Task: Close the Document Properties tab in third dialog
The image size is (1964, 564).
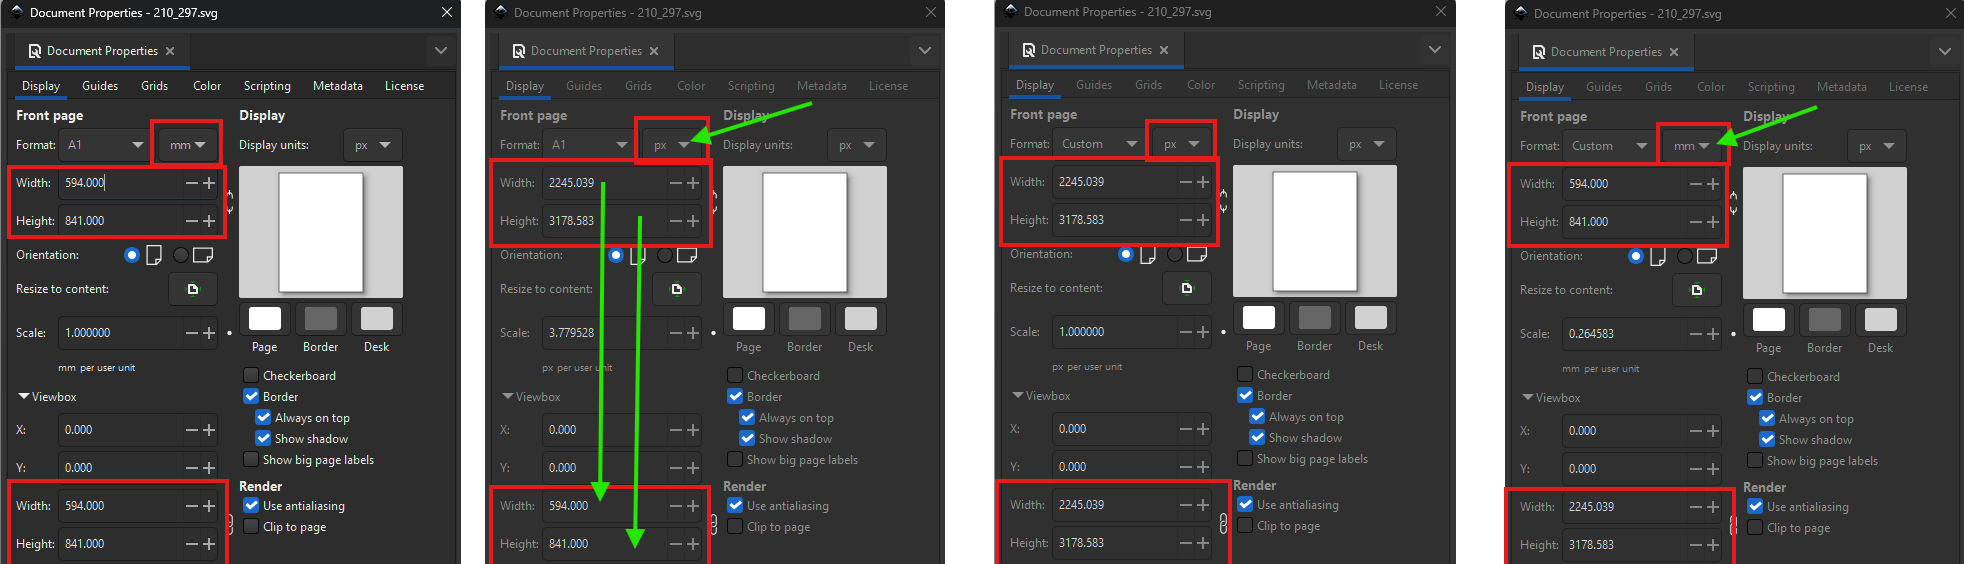Action: (1164, 50)
